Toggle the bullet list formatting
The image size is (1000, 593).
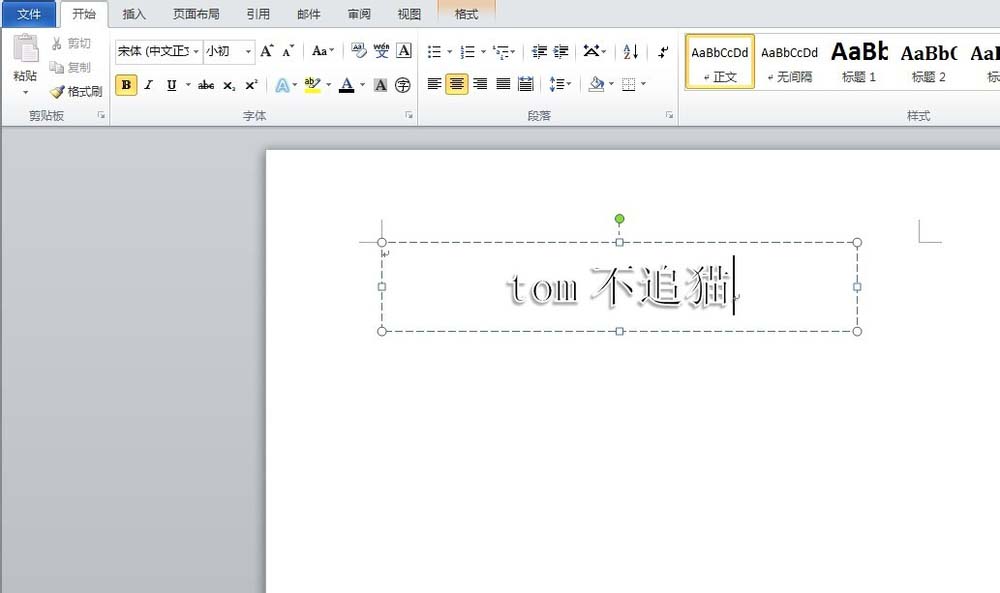tap(434, 49)
